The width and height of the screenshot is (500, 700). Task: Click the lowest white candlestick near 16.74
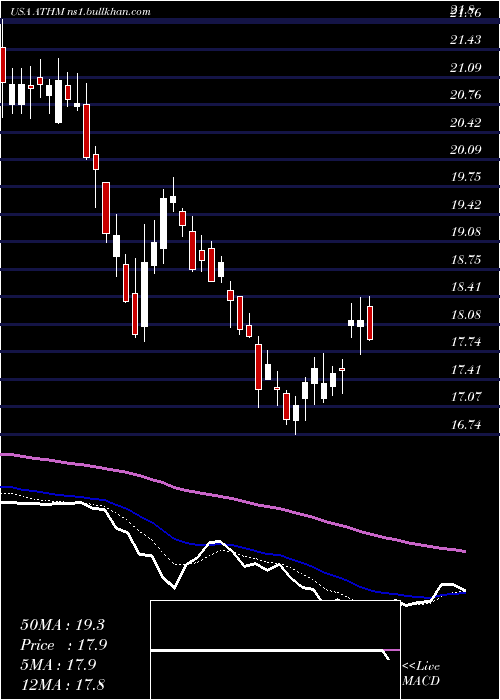pyautogui.click(x=296, y=413)
